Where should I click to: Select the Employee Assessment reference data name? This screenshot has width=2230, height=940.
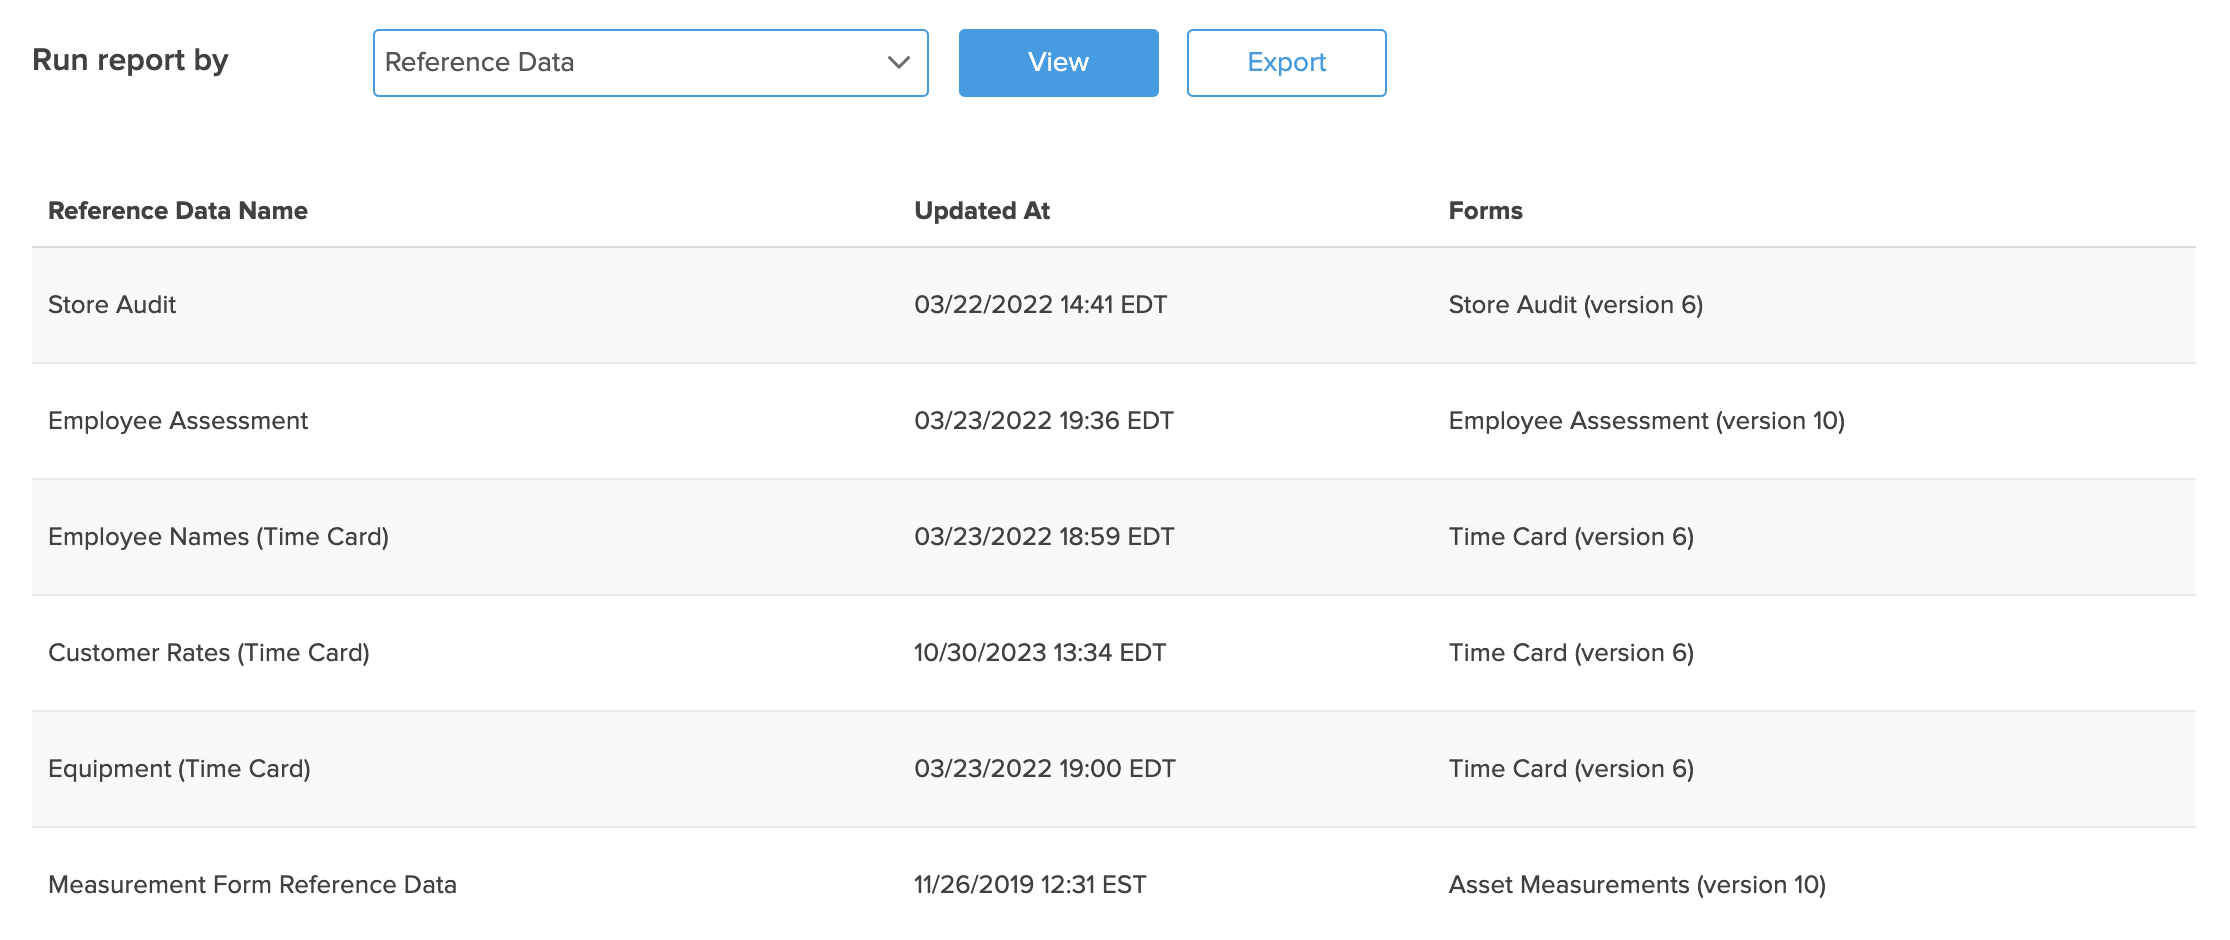coord(178,421)
